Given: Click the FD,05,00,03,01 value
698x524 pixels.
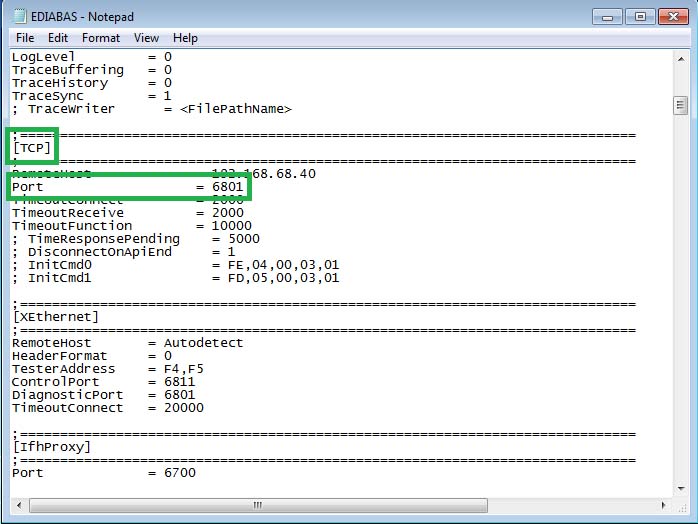Looking at the screenshot, I should pos(284,278).
